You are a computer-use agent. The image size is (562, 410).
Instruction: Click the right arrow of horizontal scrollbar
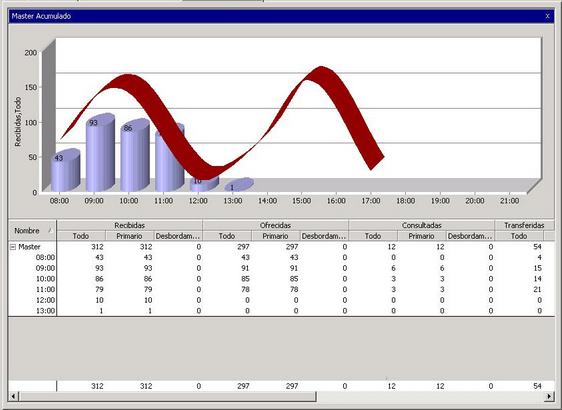(549, 396)
